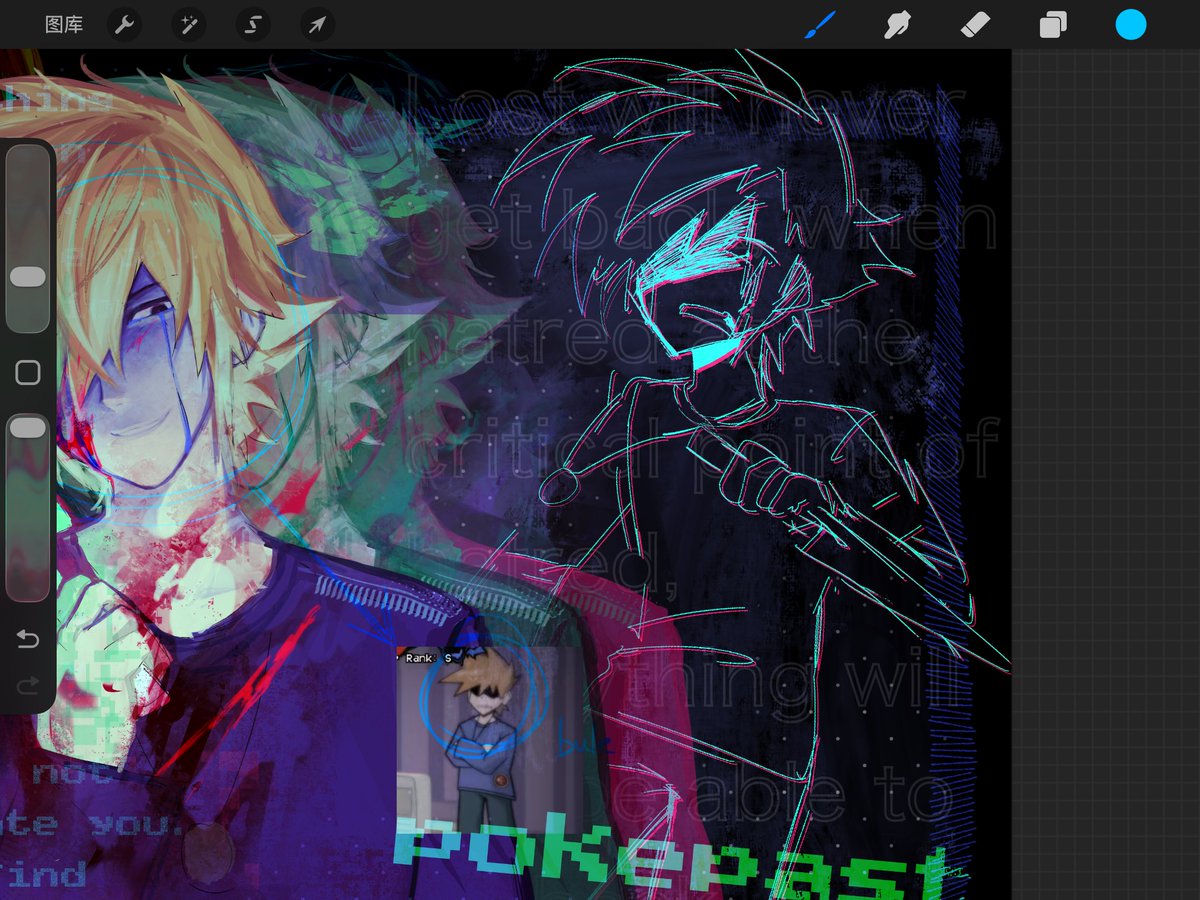Click the pokepast pixel text on canvas
This screenshot has width=1200, height=900.
click(x=672, y=857)
